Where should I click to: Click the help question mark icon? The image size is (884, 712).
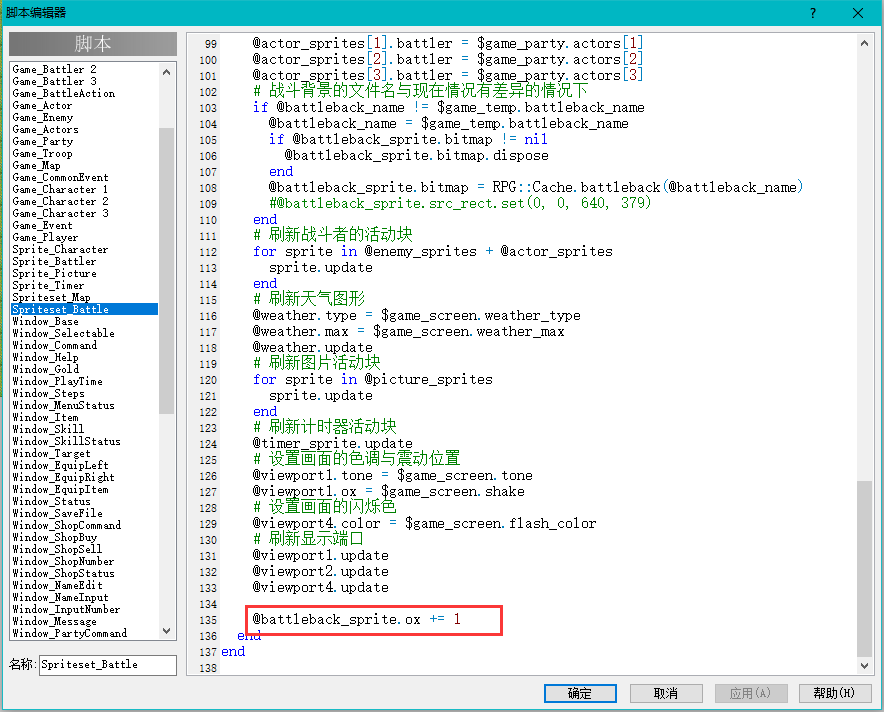pyautogui.click(x=812, y=13)
